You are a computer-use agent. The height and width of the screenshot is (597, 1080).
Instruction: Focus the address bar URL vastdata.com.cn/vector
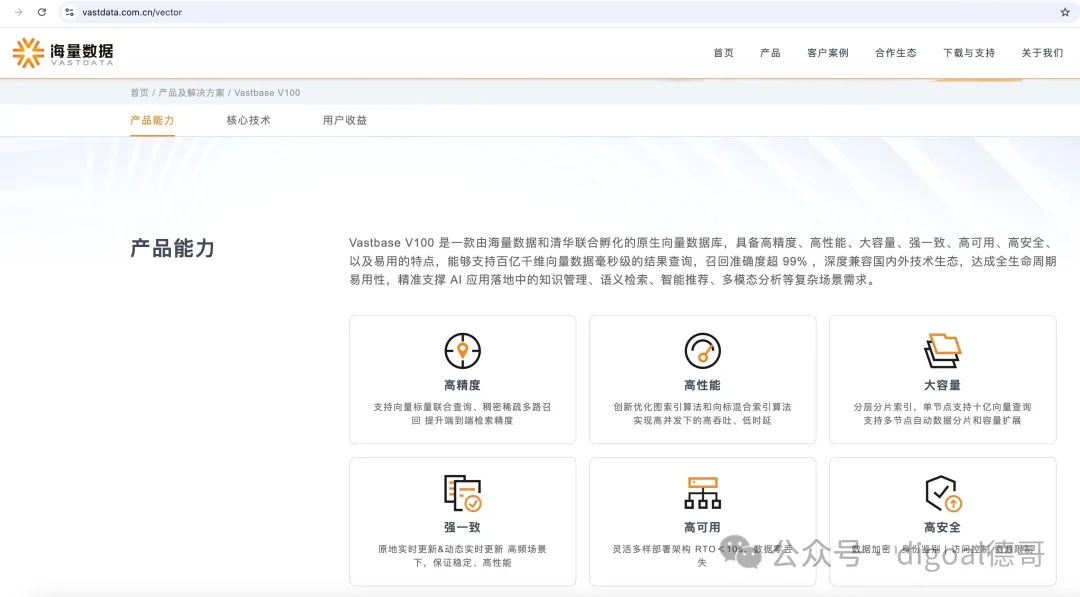132,12
